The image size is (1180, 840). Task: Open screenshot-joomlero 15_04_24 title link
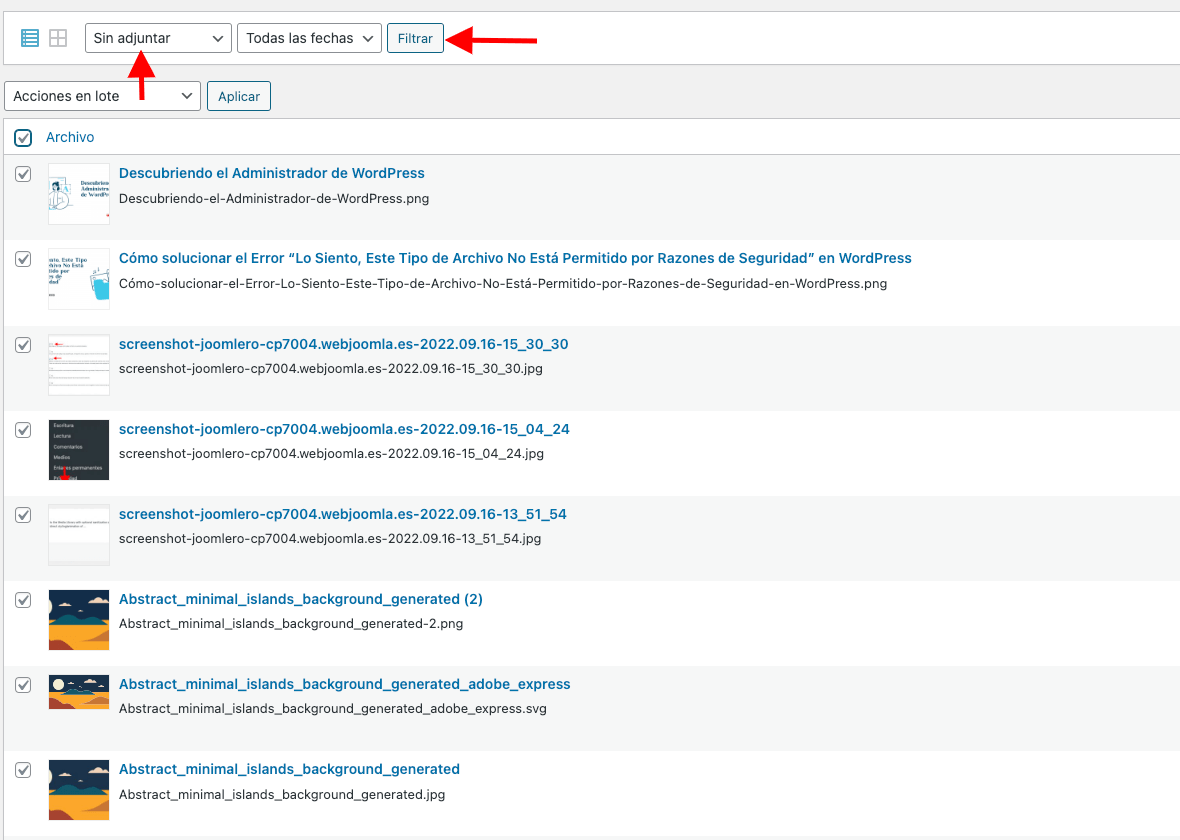point(344,429)
